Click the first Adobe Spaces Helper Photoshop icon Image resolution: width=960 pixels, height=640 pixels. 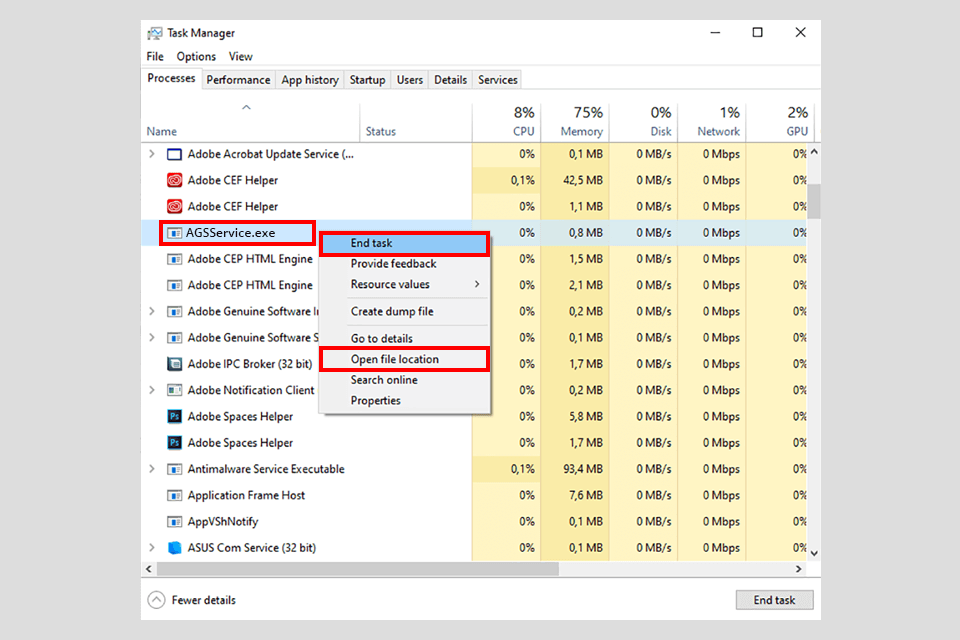(x=174, y=417)
